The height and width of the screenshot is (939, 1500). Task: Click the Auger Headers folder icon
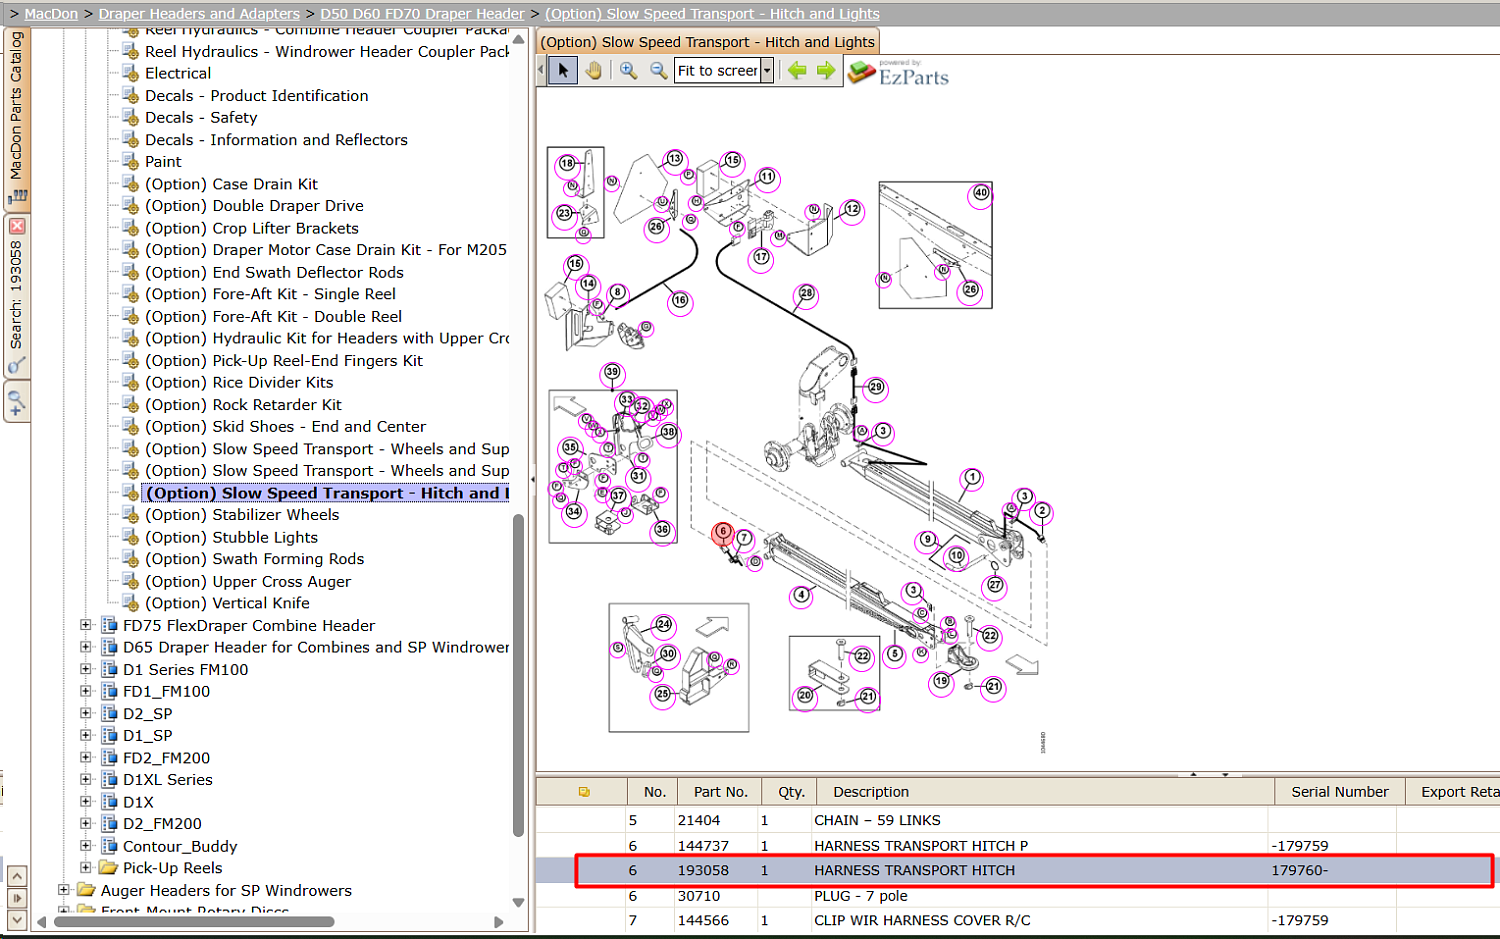(x=86, y=890)
